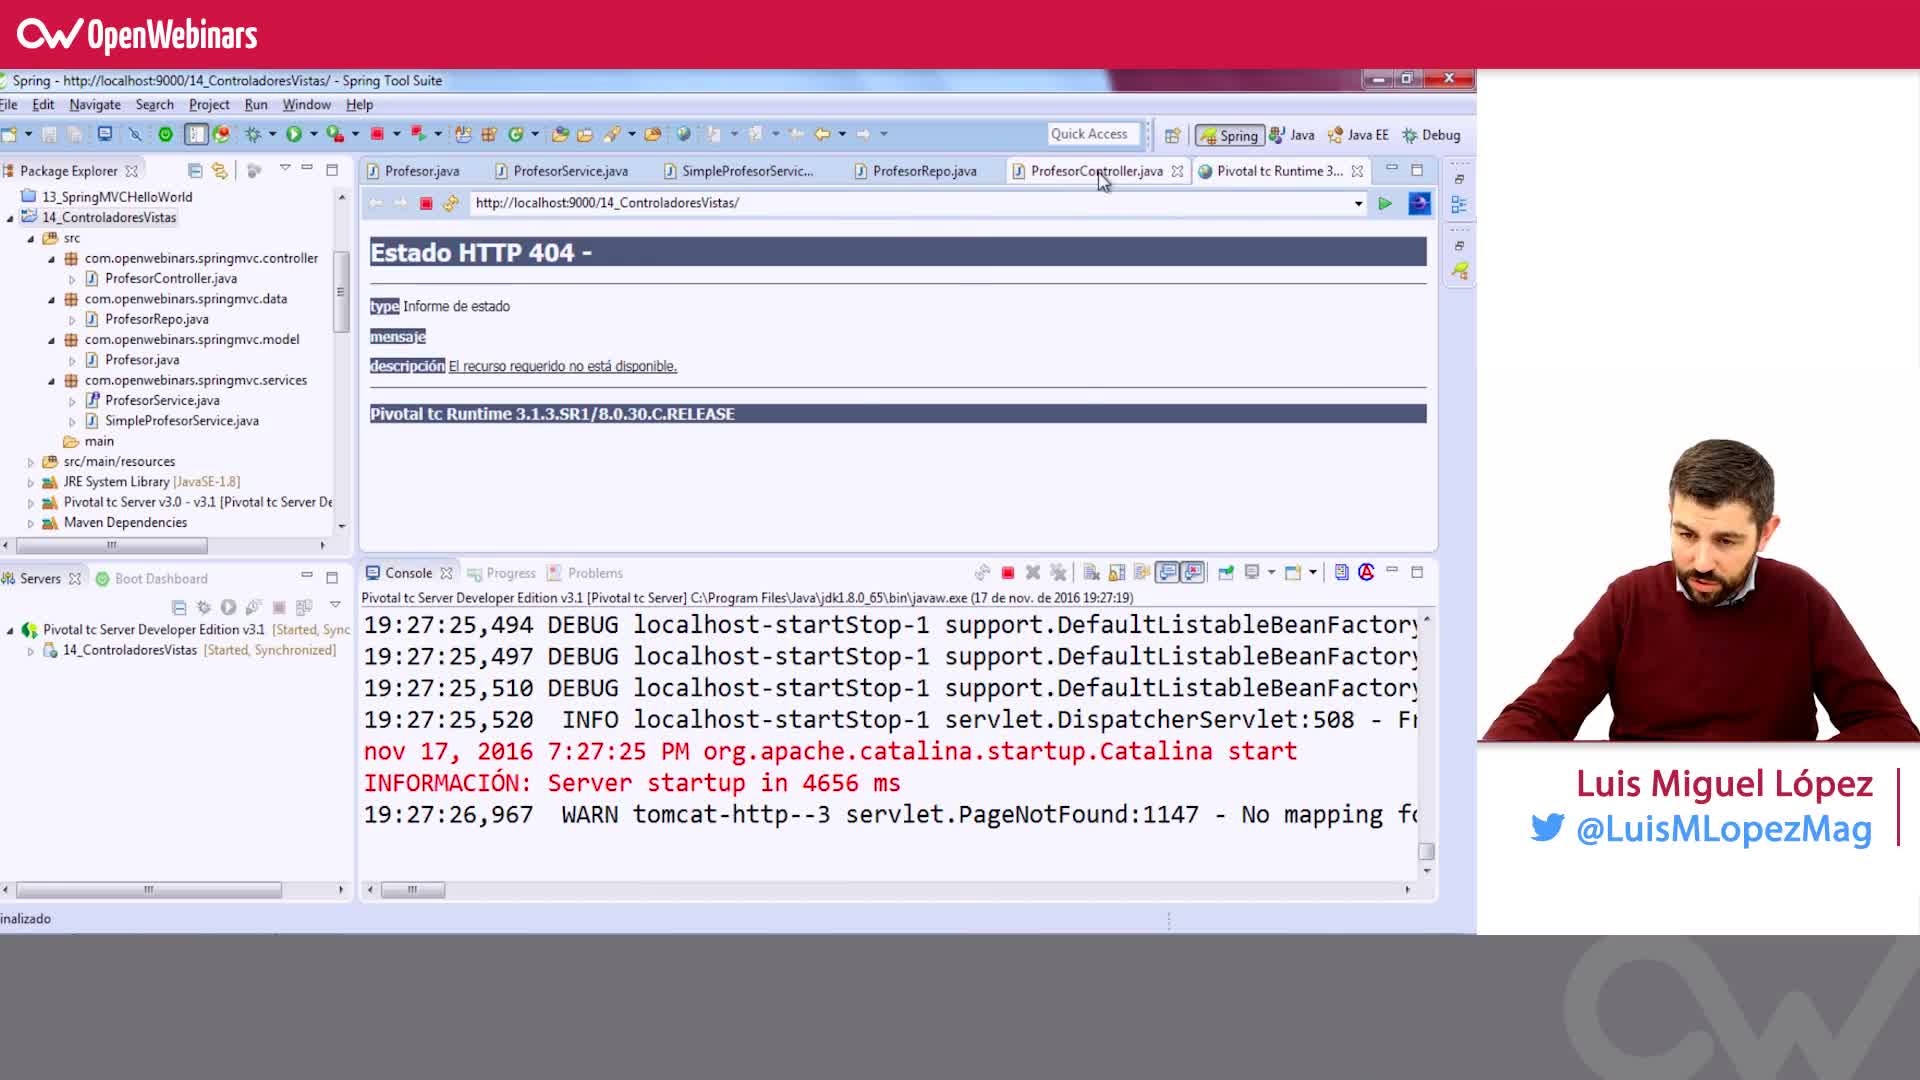
Task: Collapse the com.openwebinars.springmvc.model package
Action: click(53, 339)
